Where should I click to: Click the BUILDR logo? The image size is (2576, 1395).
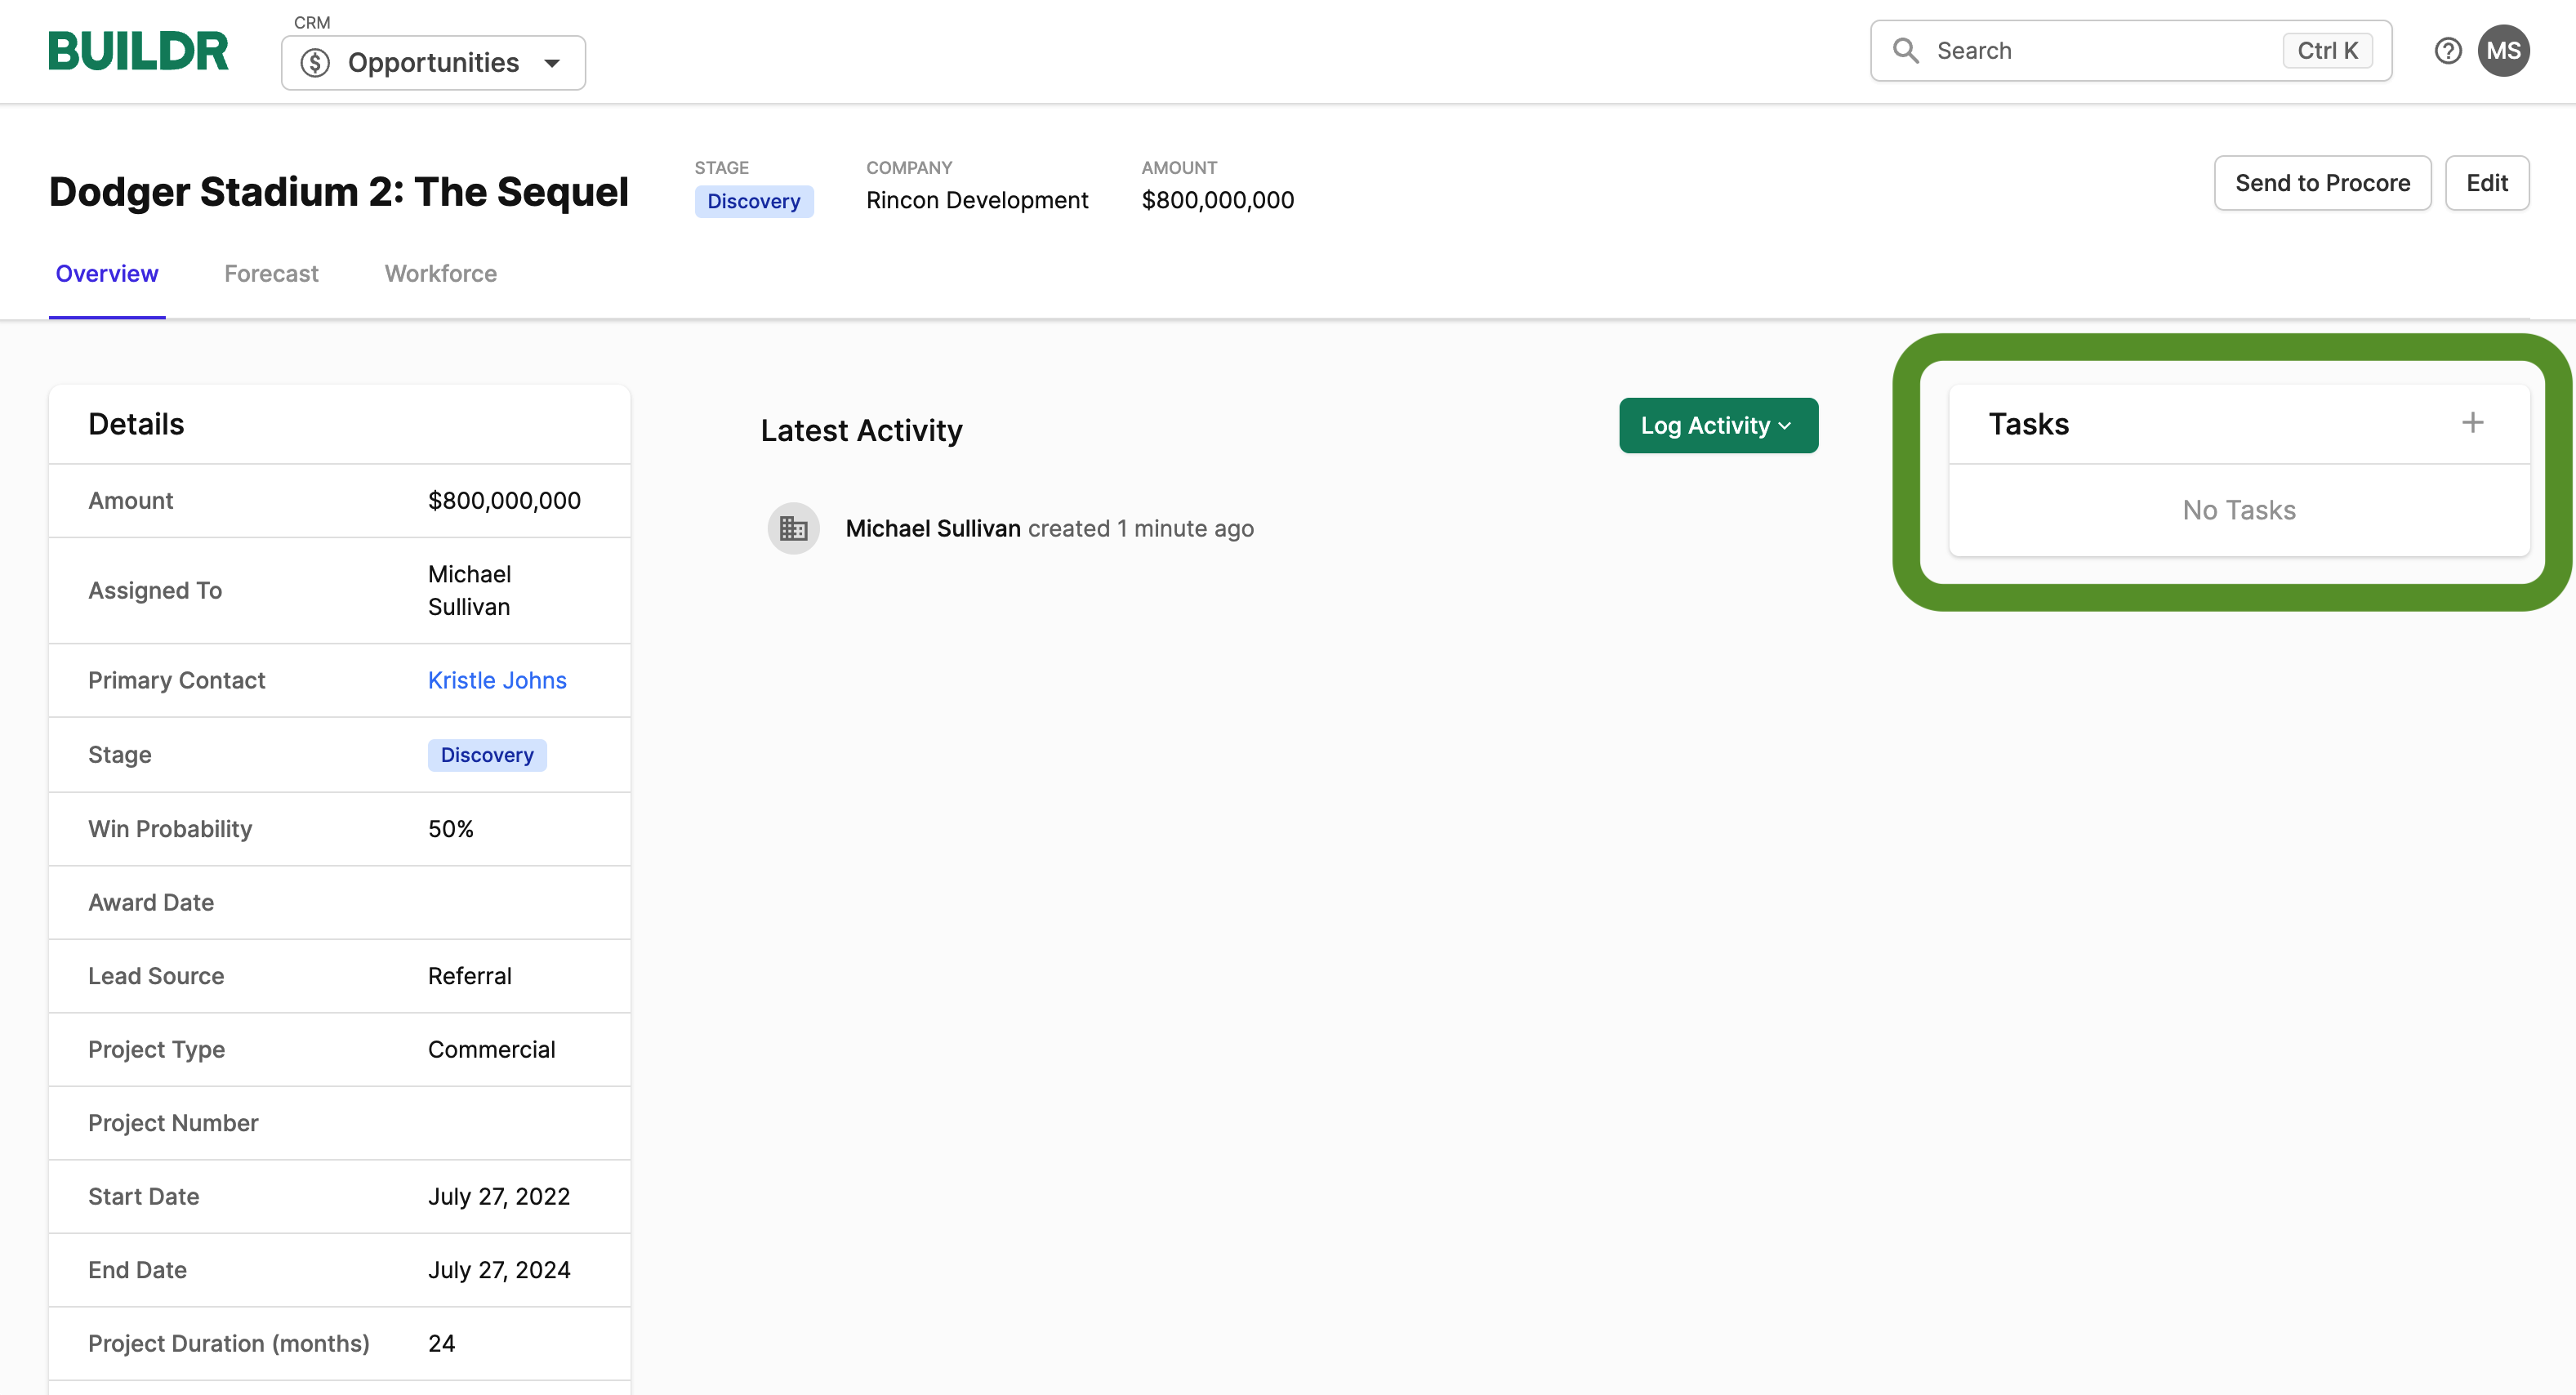coord(138,51)
